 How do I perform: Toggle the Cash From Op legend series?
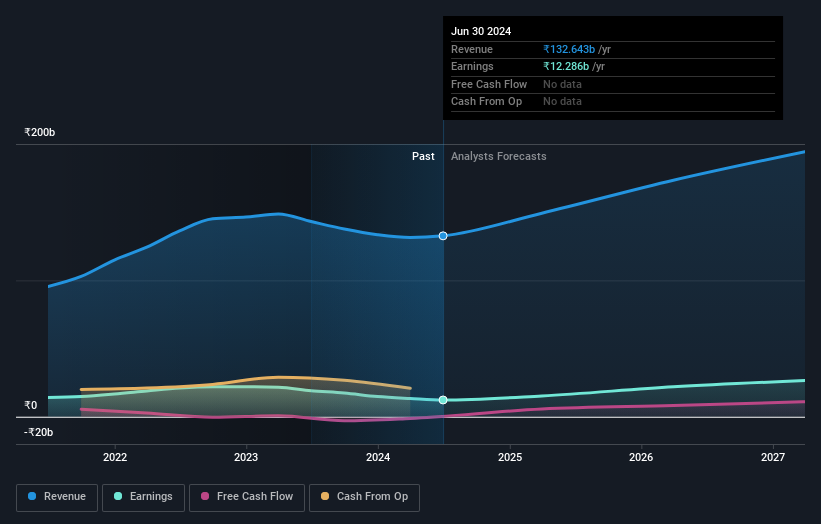pos(364,497)
